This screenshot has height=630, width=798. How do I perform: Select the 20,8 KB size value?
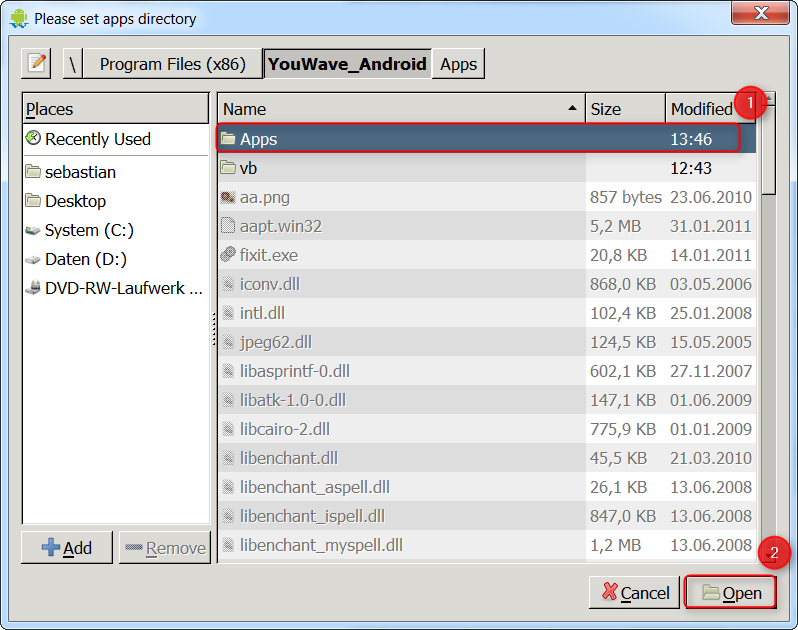coord(618,255)
